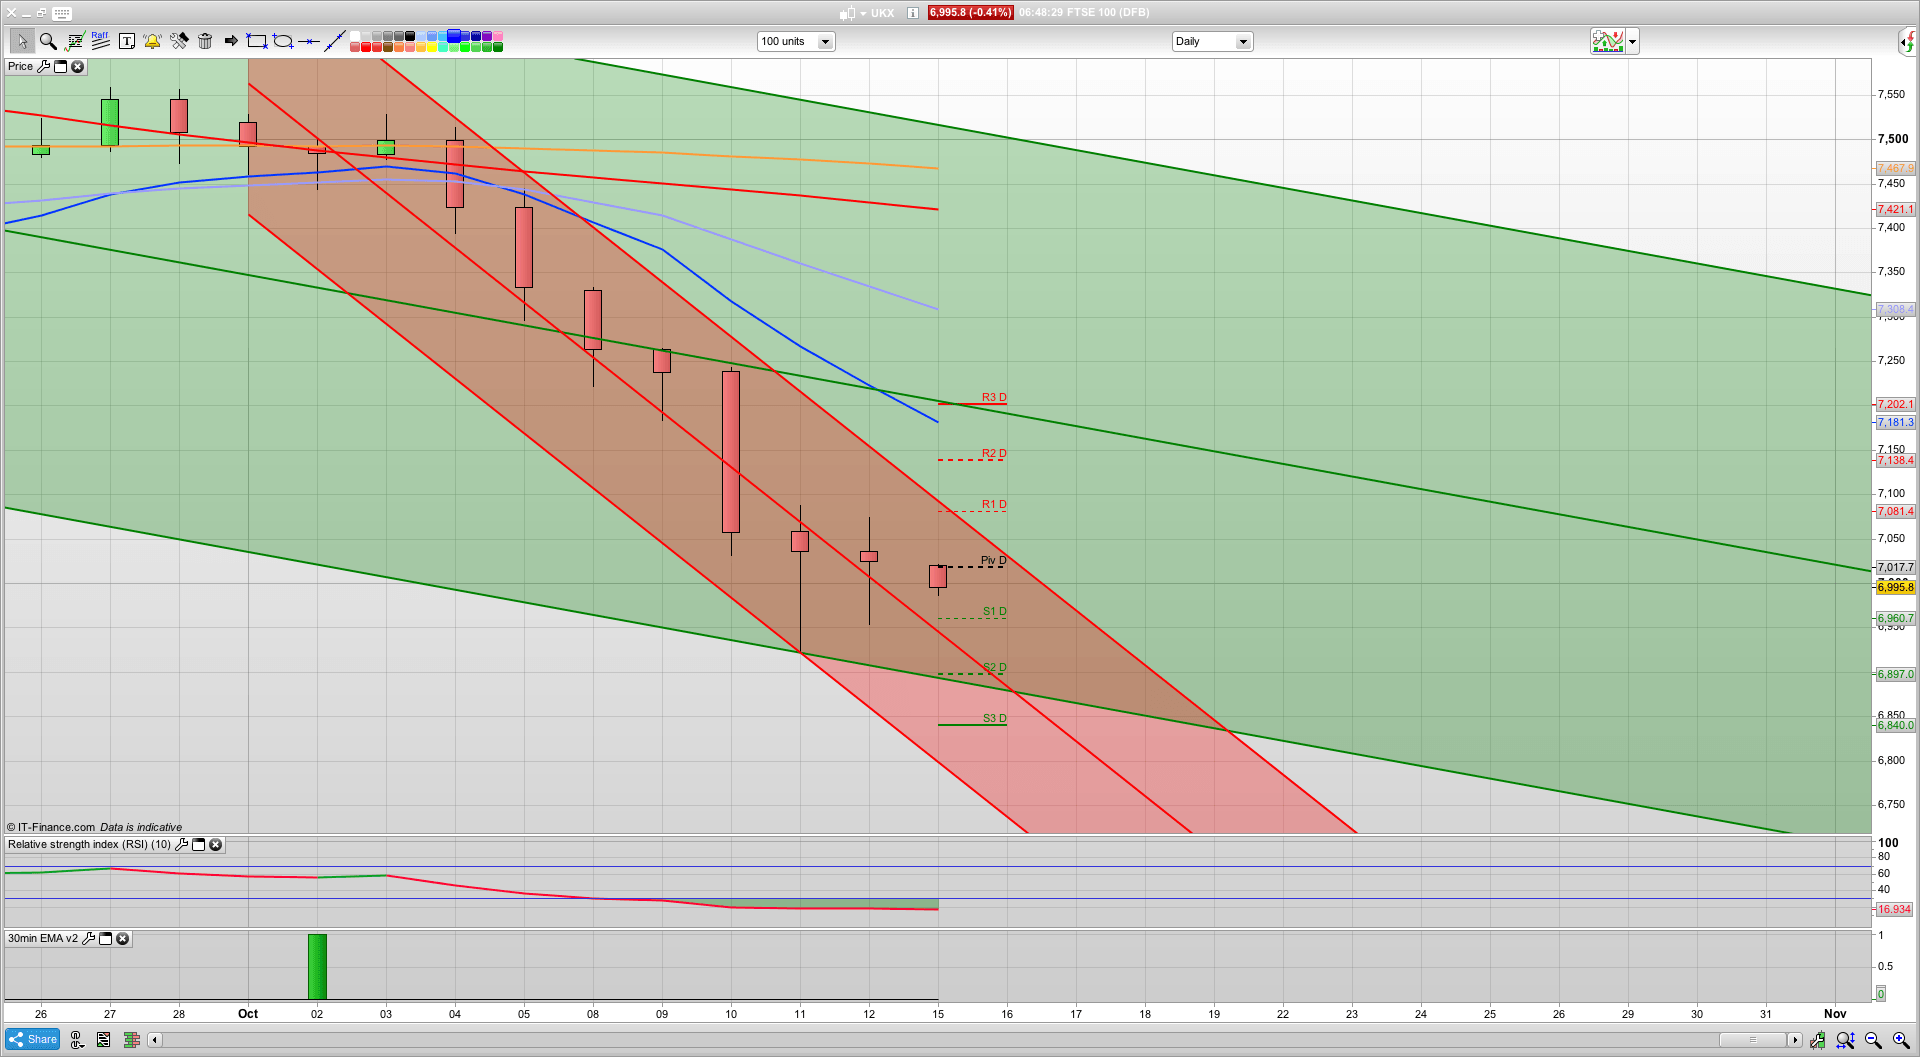Screen dimensions: 1920x1057
Task: Select the magnifying glass zoom tool
Action: pyautogui.click(x=48, y=41)
